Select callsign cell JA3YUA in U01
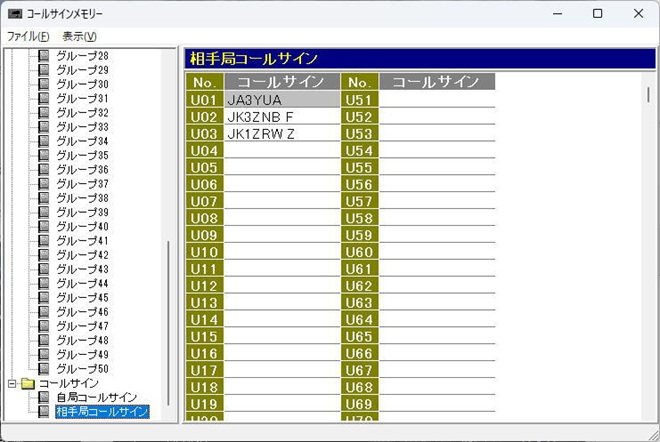This screenshot has height=442, width=660. coord(282,100)
